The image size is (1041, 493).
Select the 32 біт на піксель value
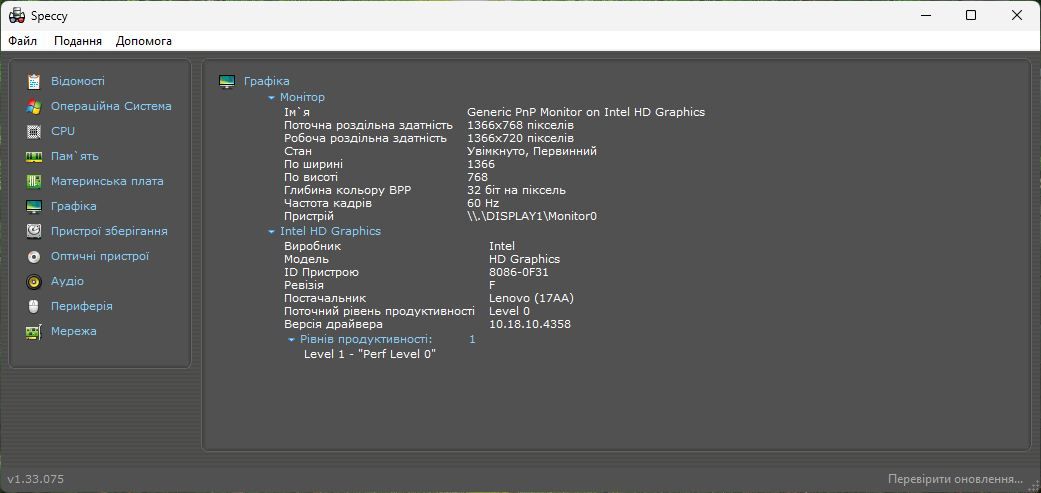(517, 190)
